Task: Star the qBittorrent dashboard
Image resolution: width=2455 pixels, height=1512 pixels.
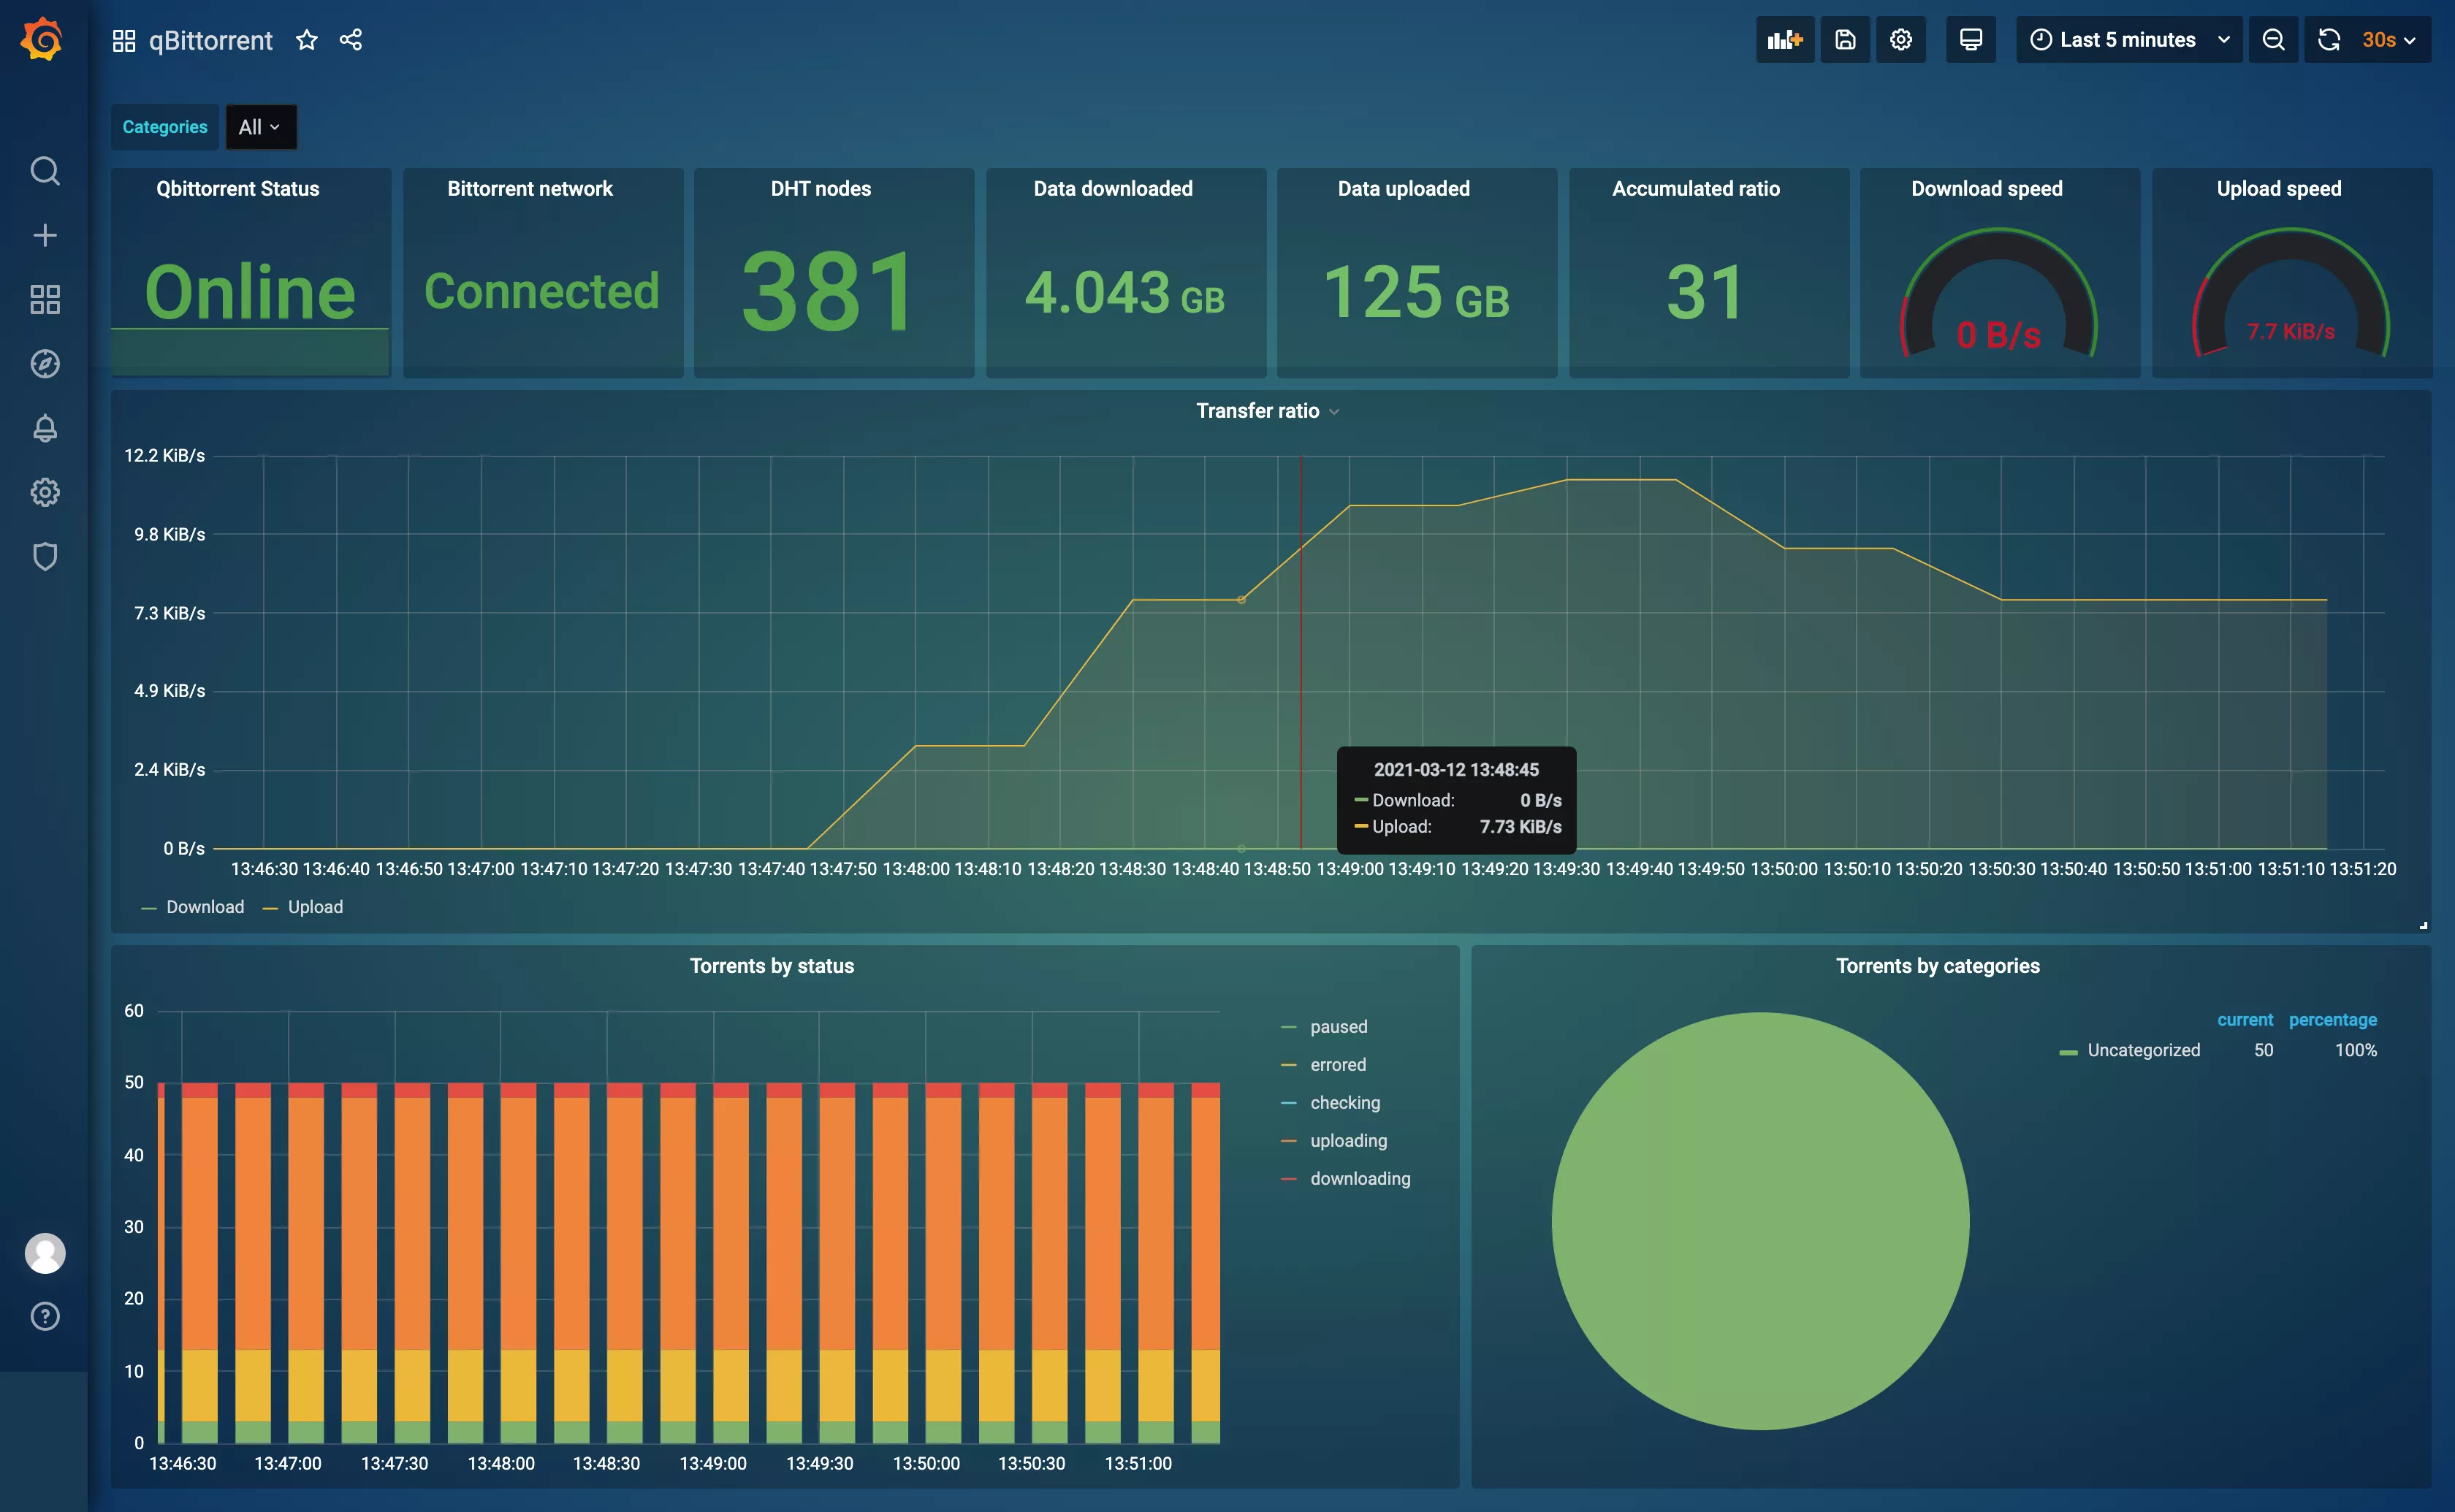Action: [x=307, y=40]
